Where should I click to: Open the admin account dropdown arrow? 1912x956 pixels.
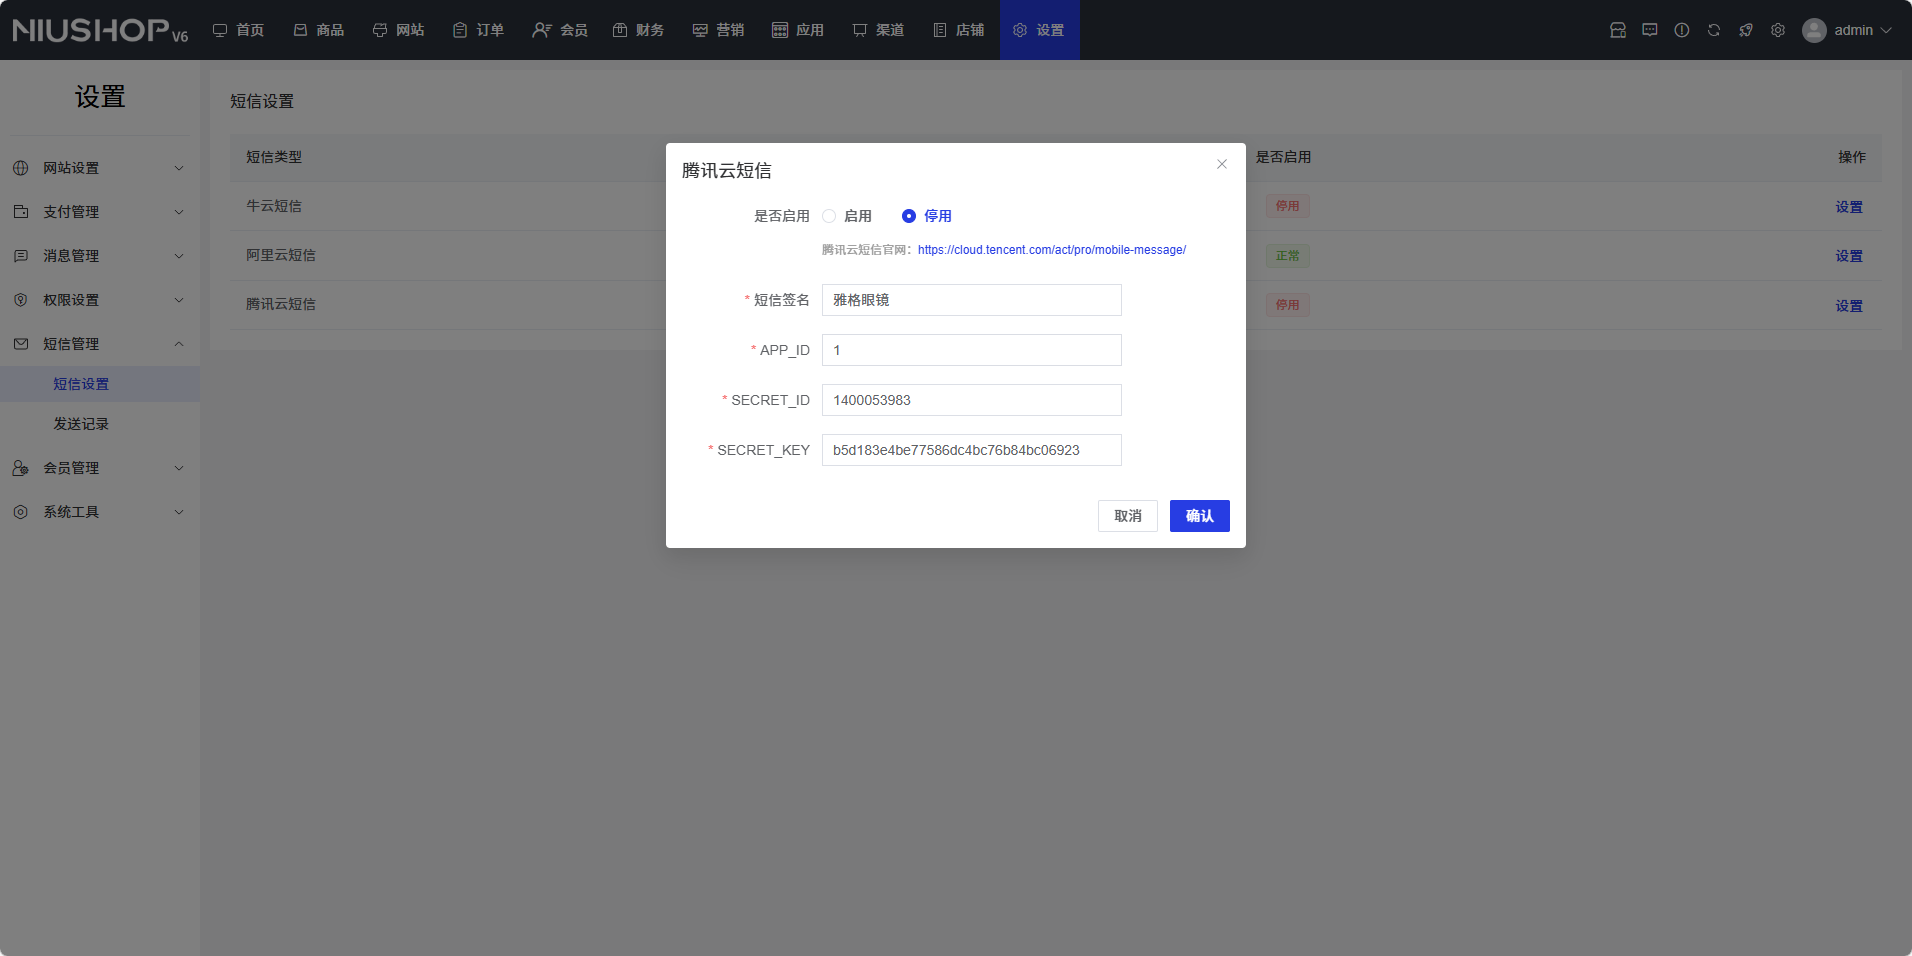(1886, 30)
